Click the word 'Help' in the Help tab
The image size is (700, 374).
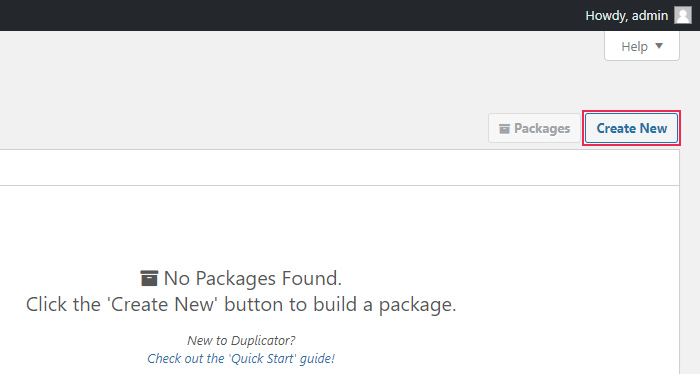pyautogui.click(x=634, y=46)
